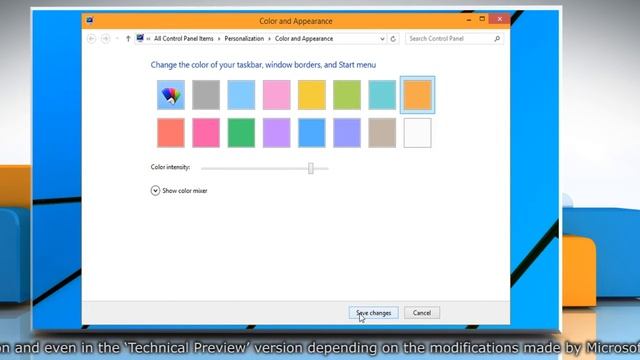The height and width of the screenshot is (360, 640).
Task: Choose the hot pink color swatch
Action: pos(206,133)
